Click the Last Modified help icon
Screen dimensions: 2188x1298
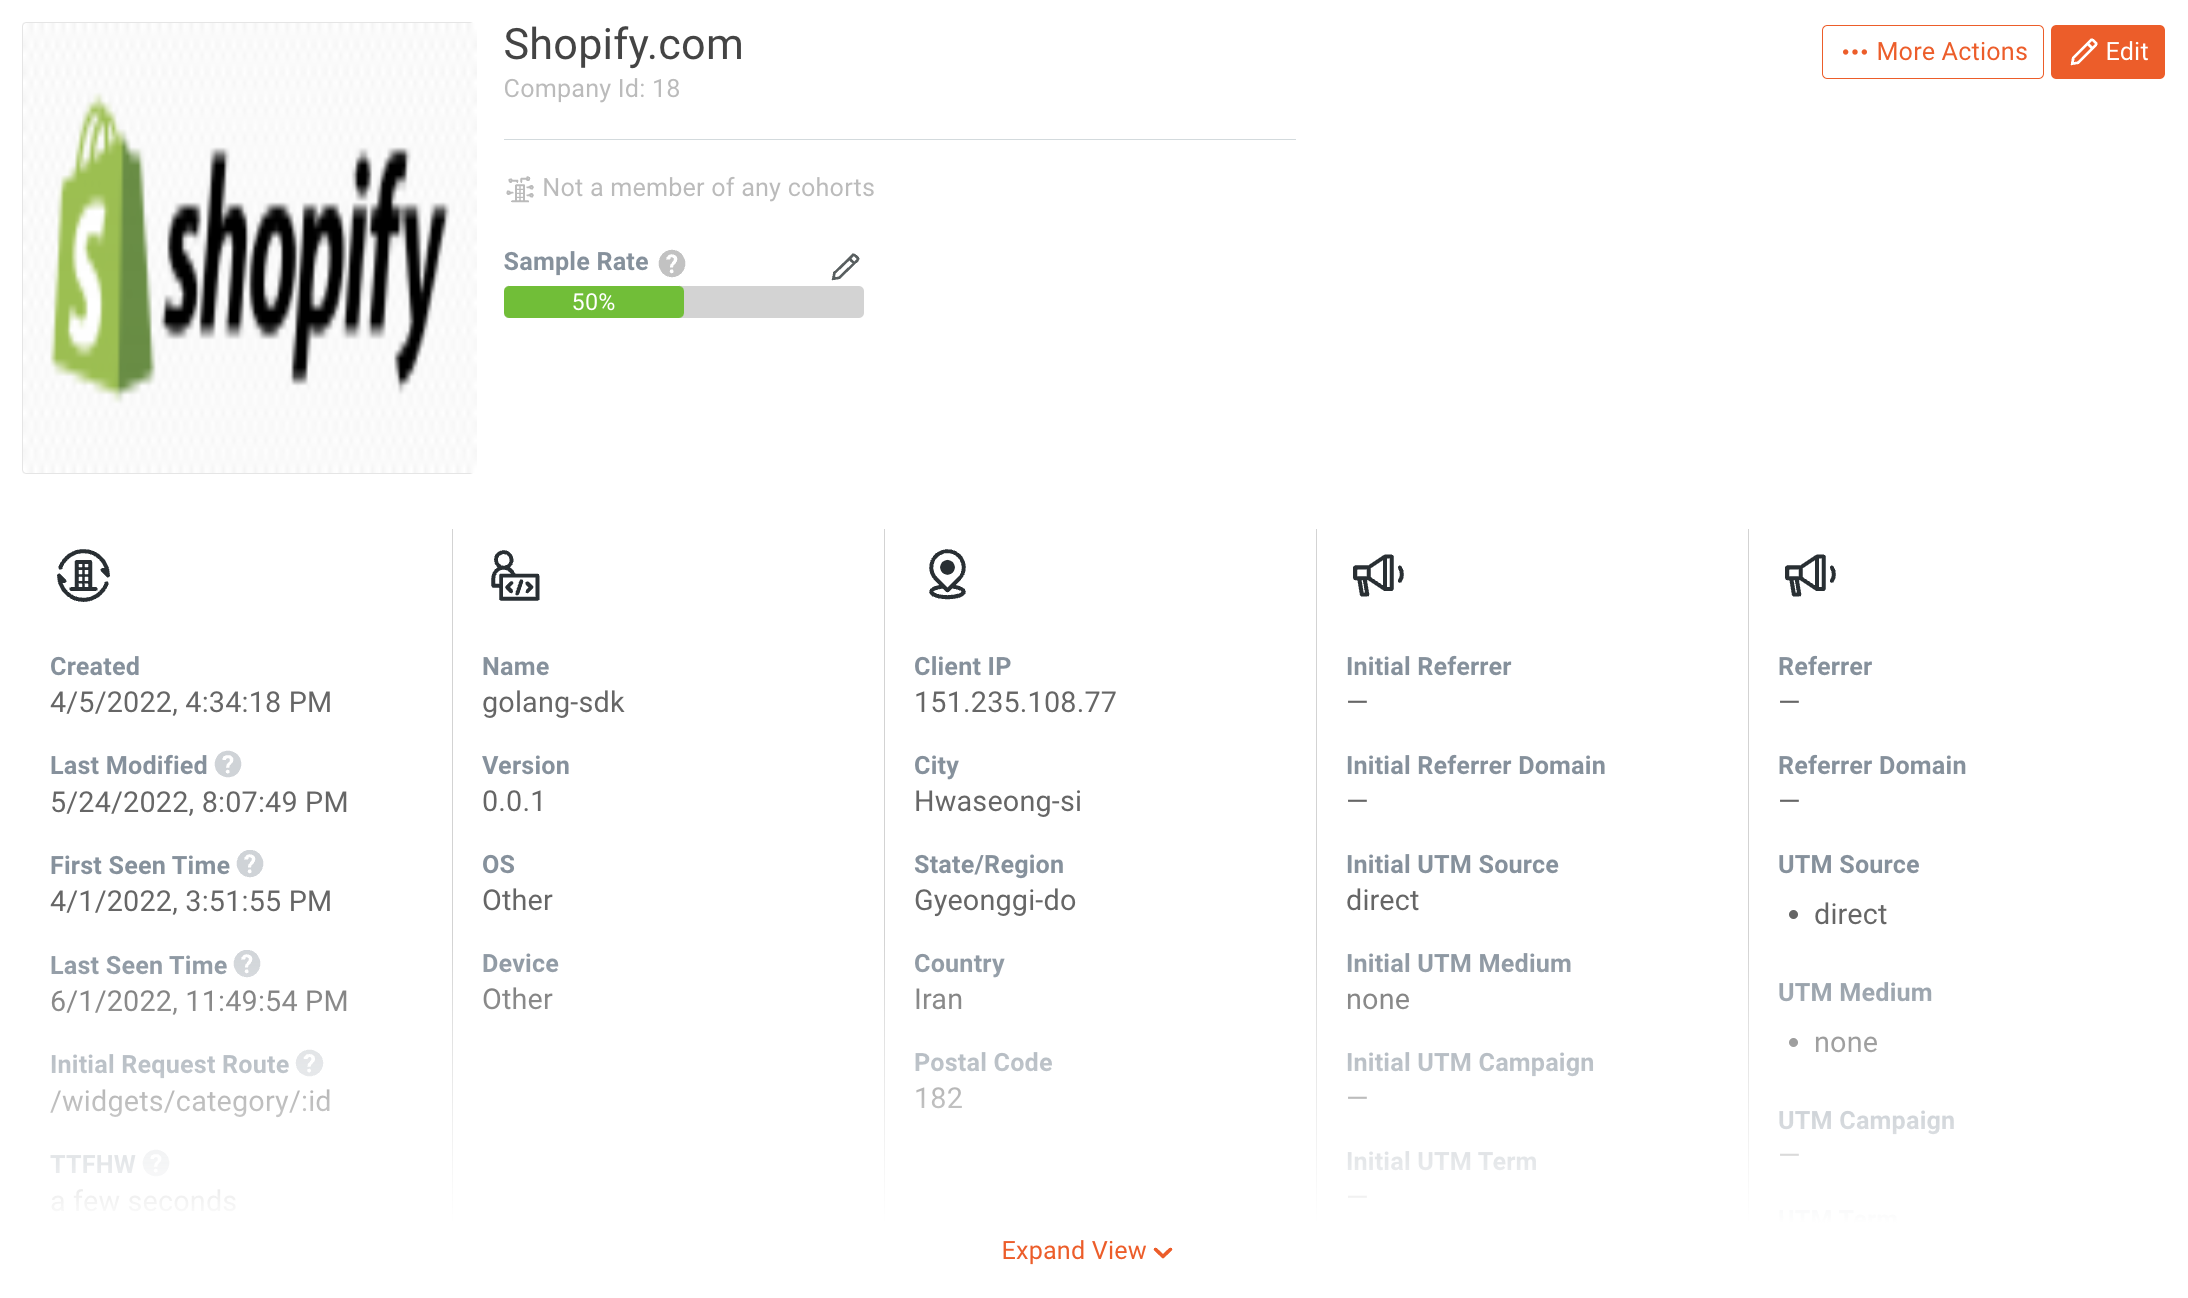click(227, 764)
